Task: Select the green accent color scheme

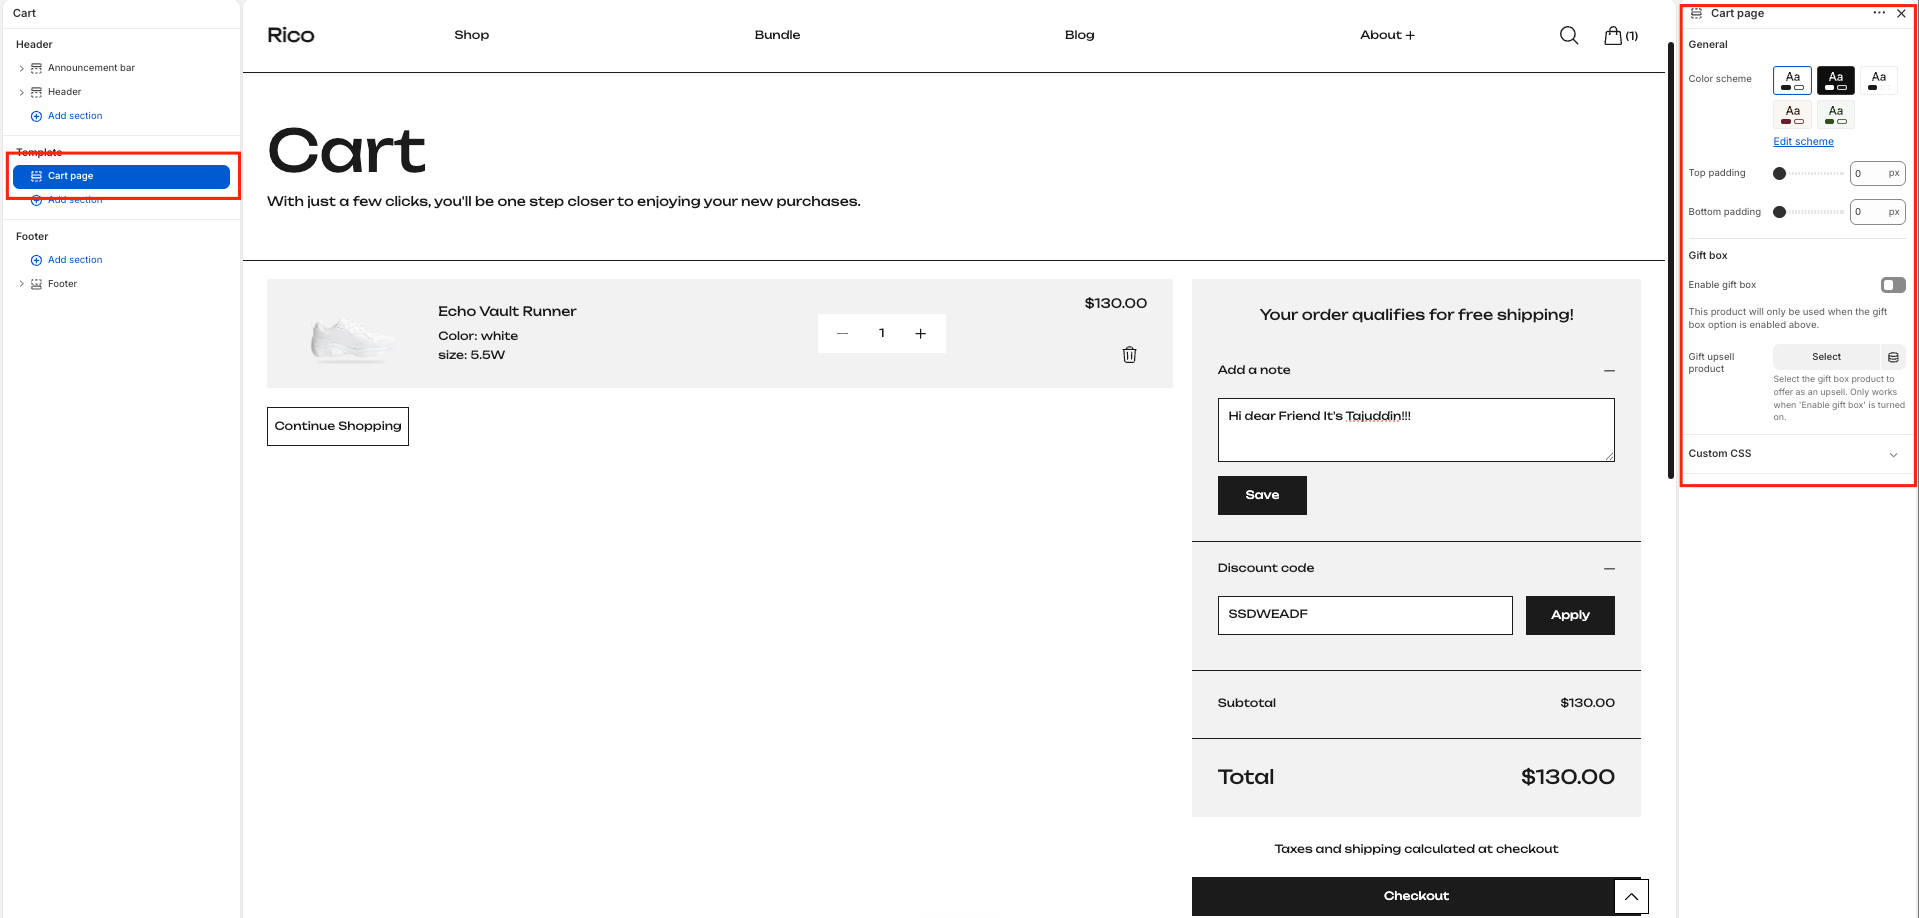Action: click(1835, 114)
